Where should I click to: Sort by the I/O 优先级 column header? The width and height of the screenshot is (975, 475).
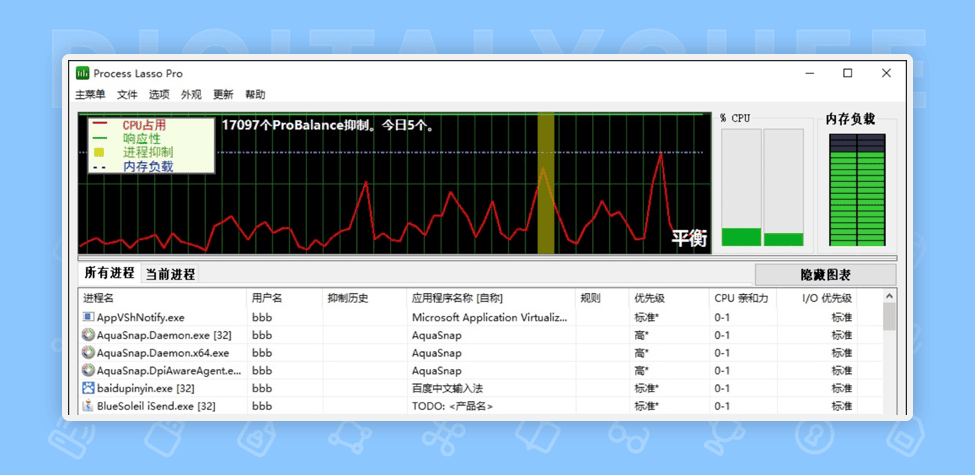(x=817, y=298)
